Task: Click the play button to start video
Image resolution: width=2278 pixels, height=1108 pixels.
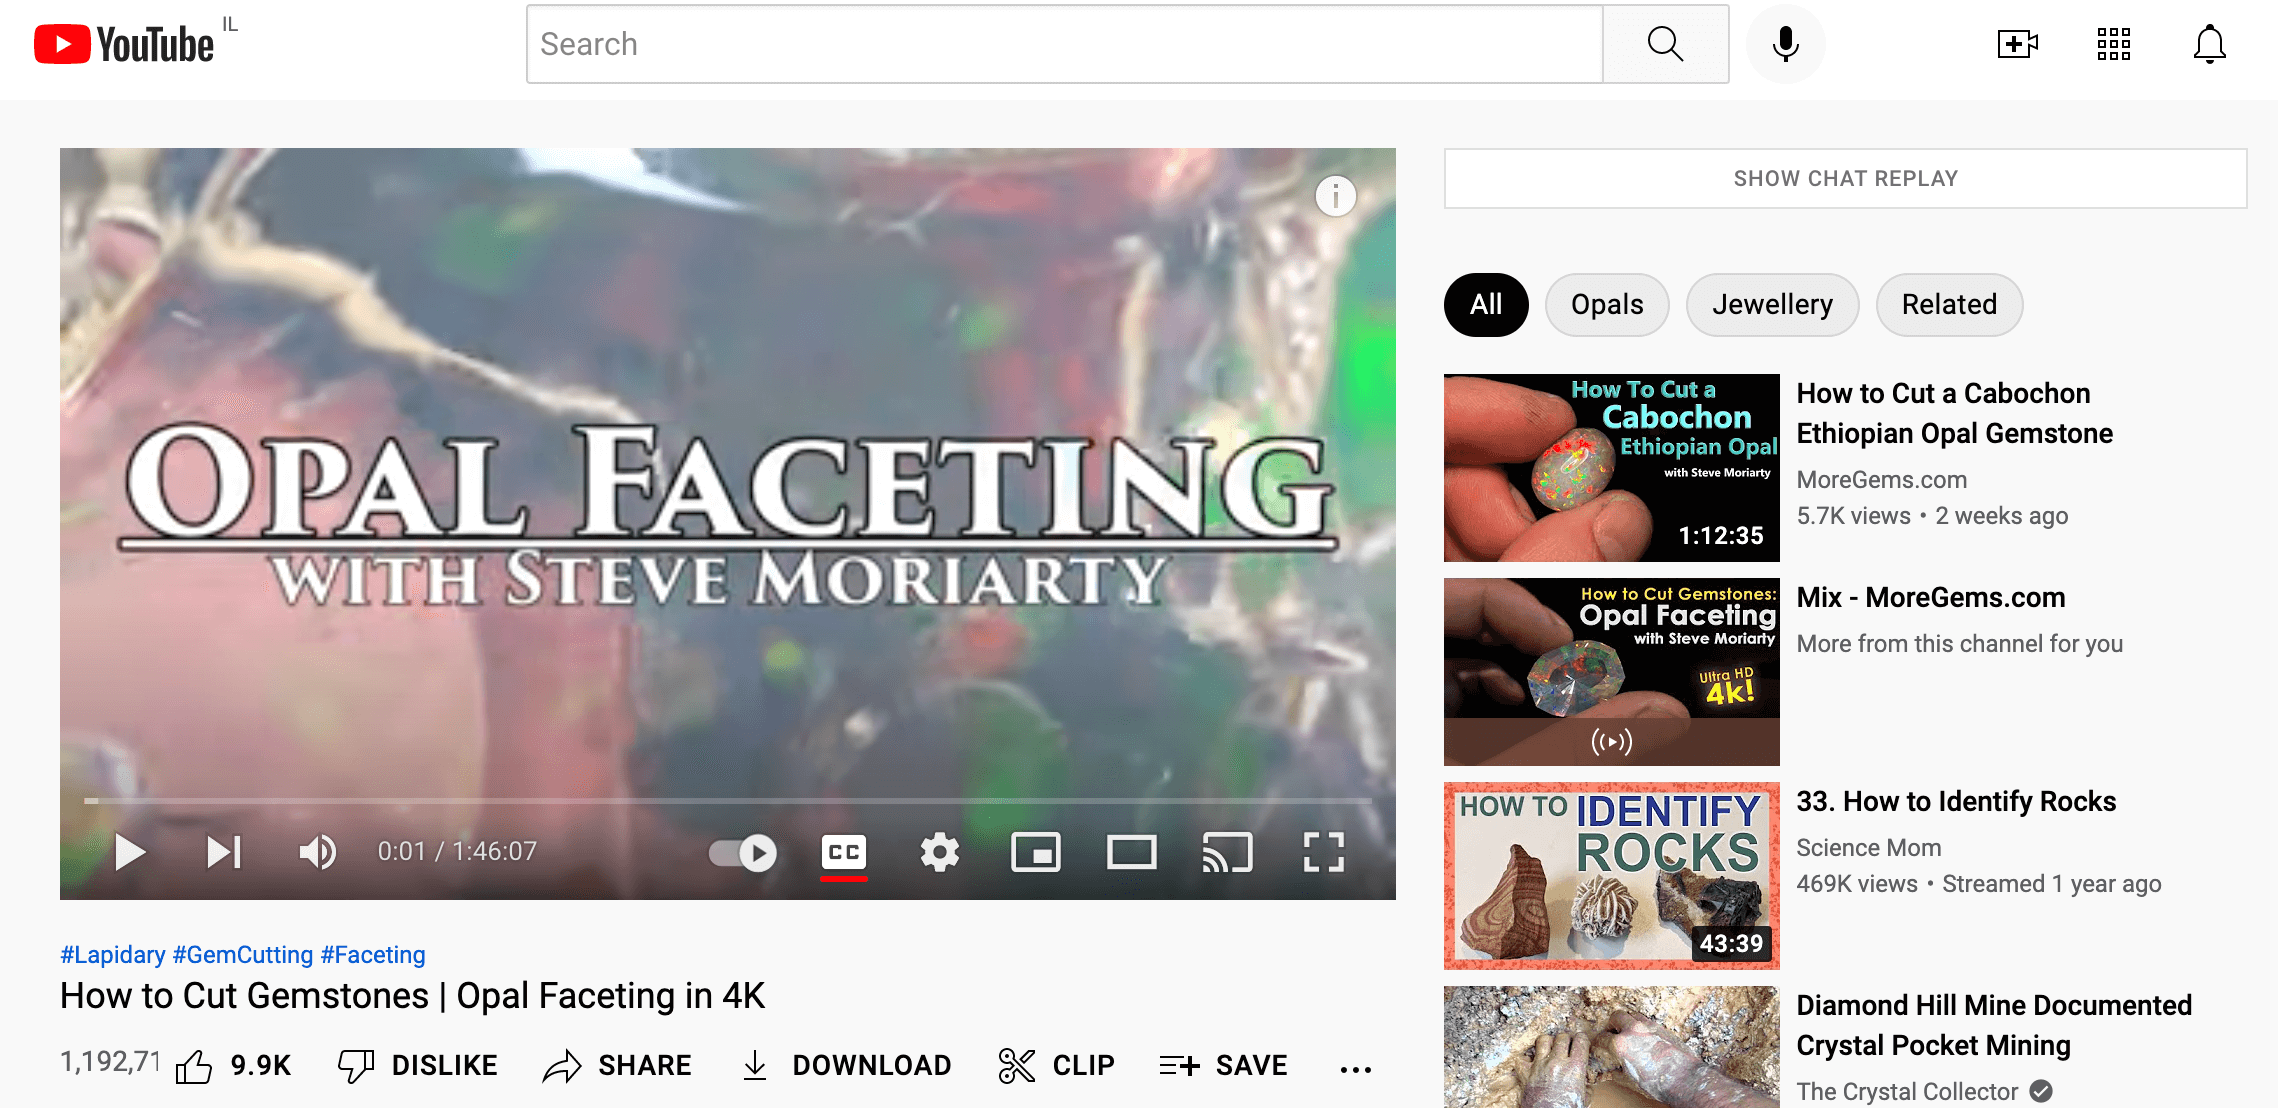Action: pos(128,850)
